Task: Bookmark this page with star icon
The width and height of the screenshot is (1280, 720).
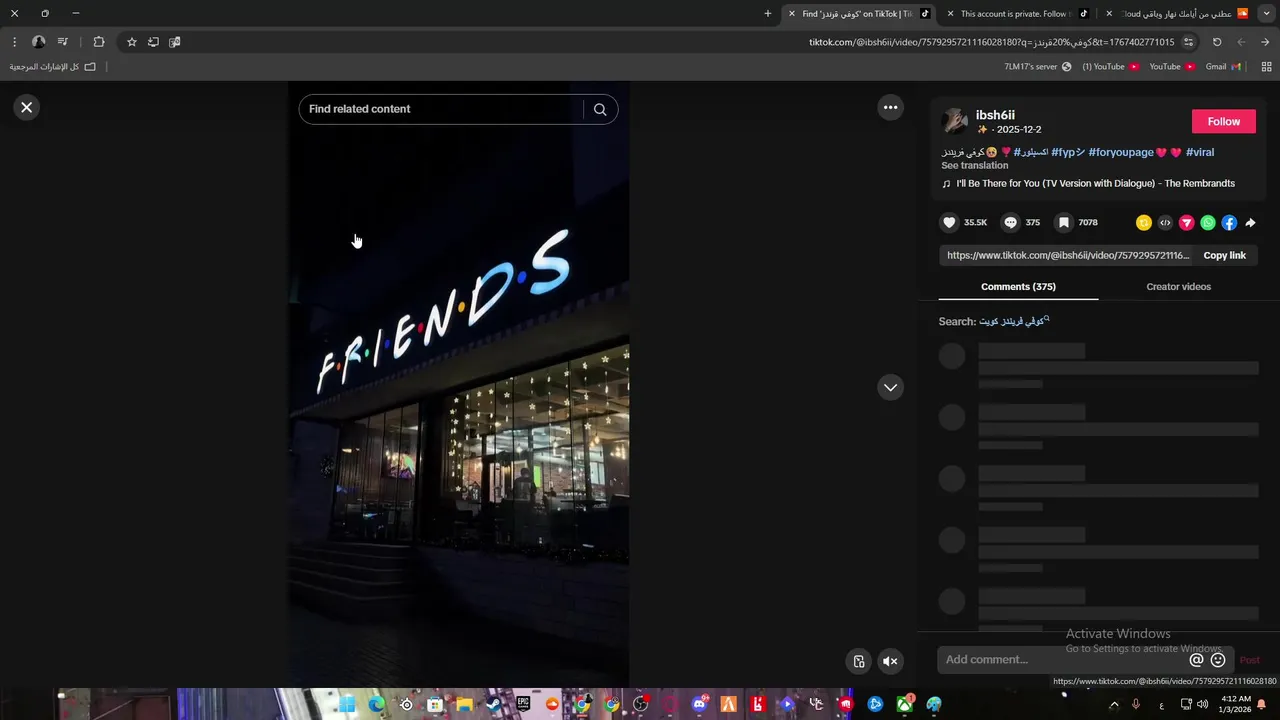Action: [131, 42]
